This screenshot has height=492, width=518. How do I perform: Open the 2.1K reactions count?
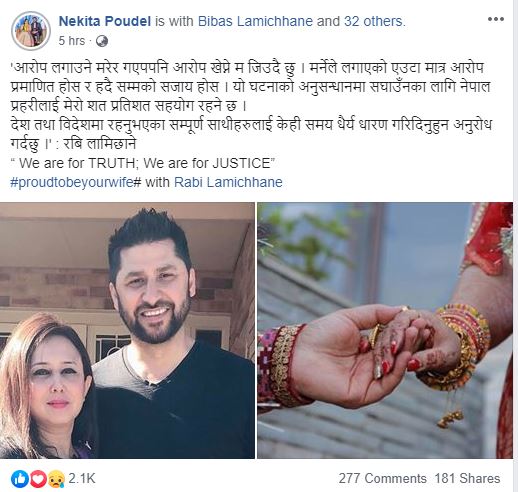(x=82, y=478)
